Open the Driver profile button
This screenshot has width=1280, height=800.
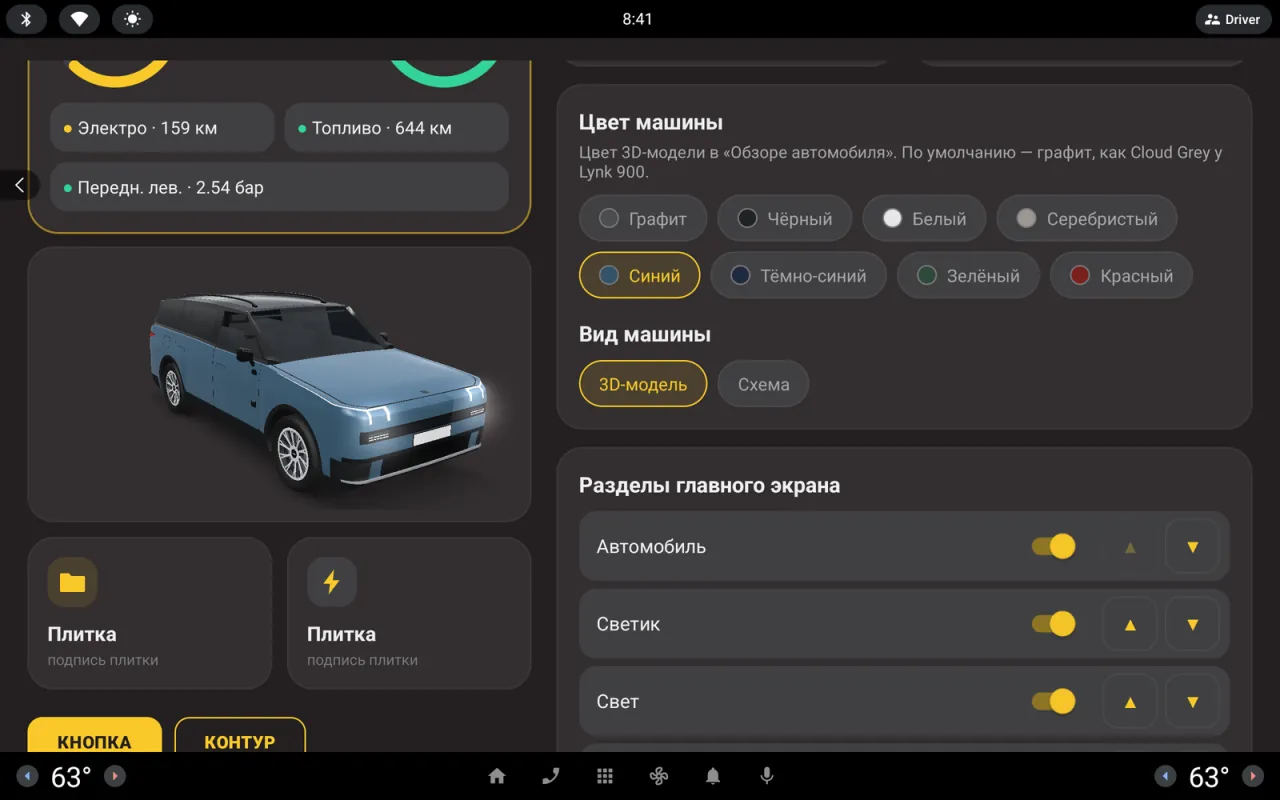pos(1233,19)
